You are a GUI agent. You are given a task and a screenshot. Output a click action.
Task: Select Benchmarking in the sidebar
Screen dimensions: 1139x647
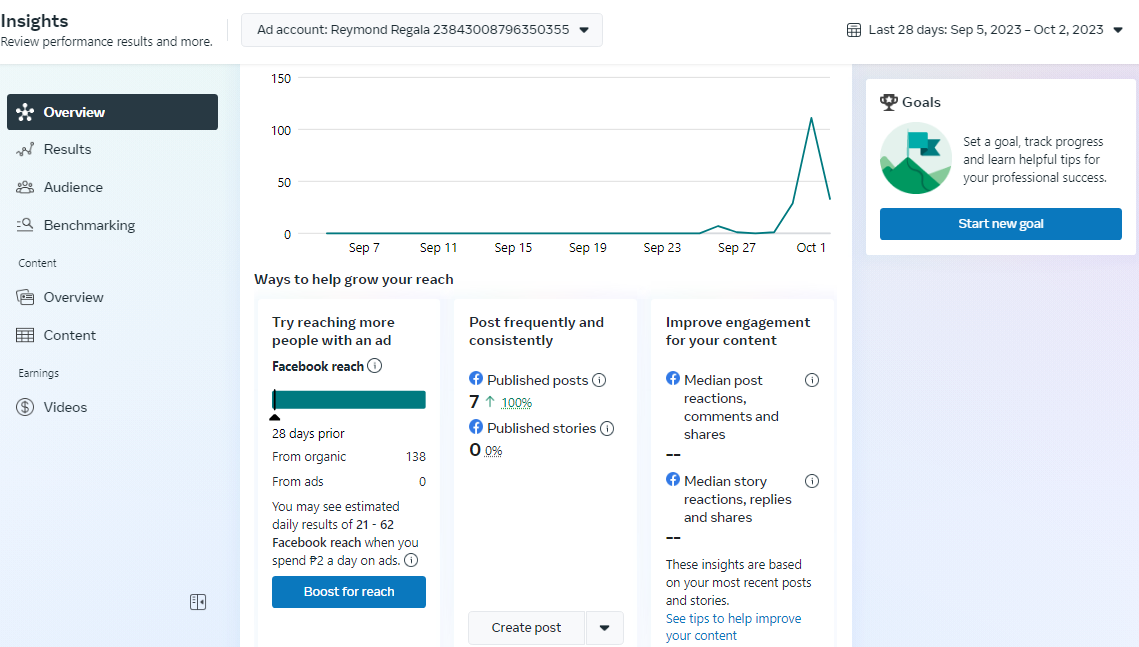[x=89, y=225]
